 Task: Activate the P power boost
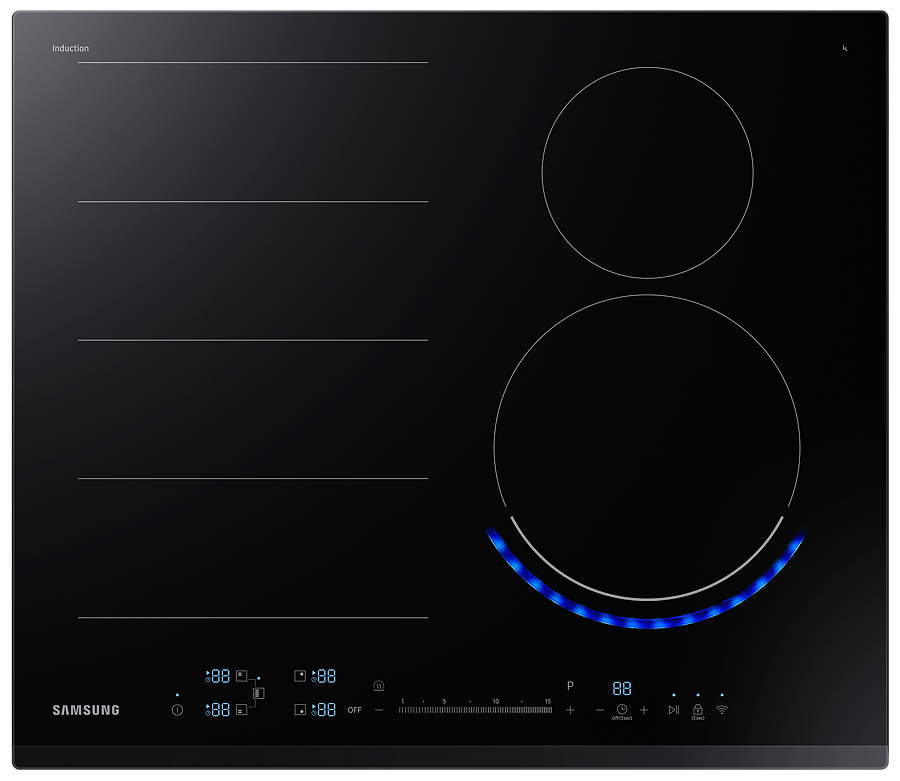570,686
